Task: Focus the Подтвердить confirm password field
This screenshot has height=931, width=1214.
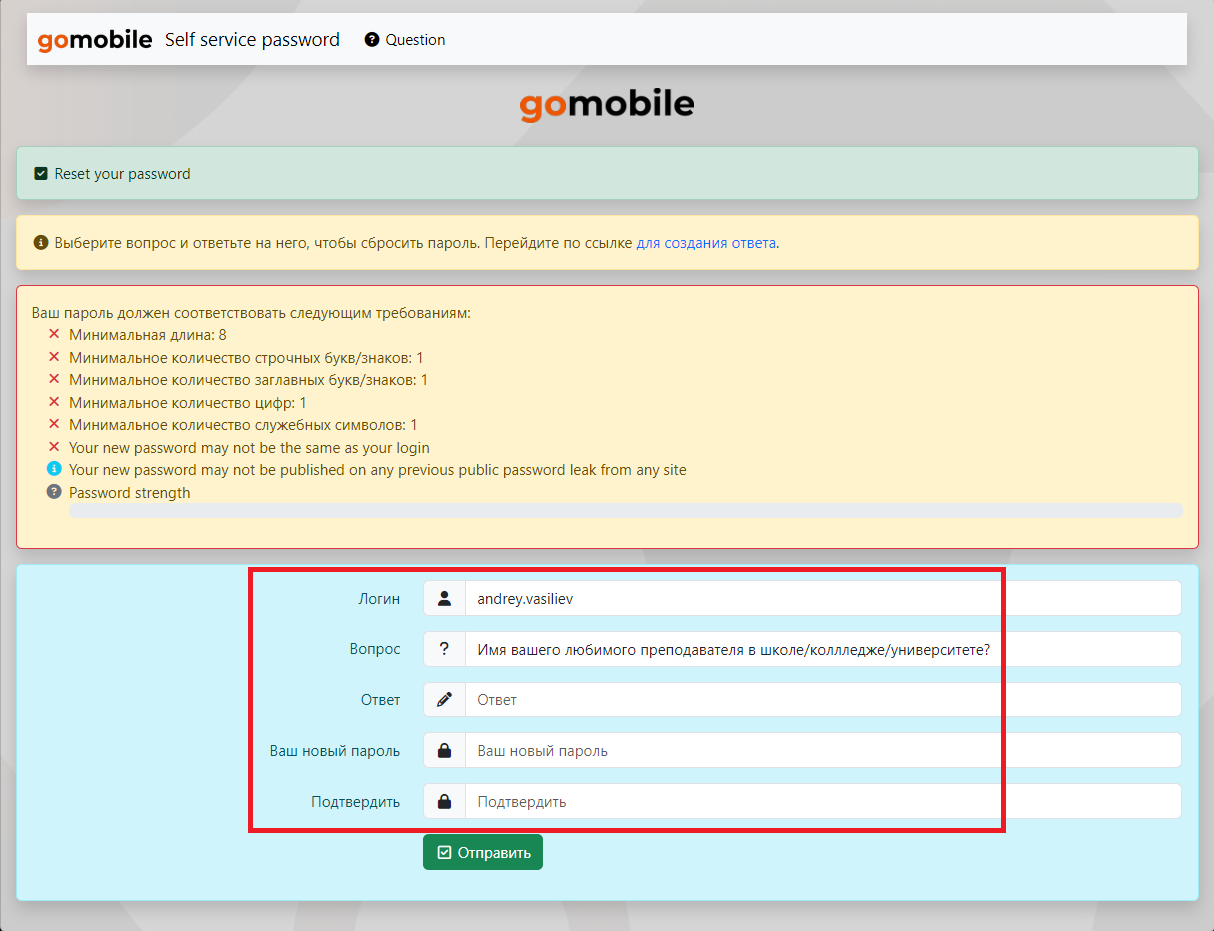Action: tap(822, 802)
